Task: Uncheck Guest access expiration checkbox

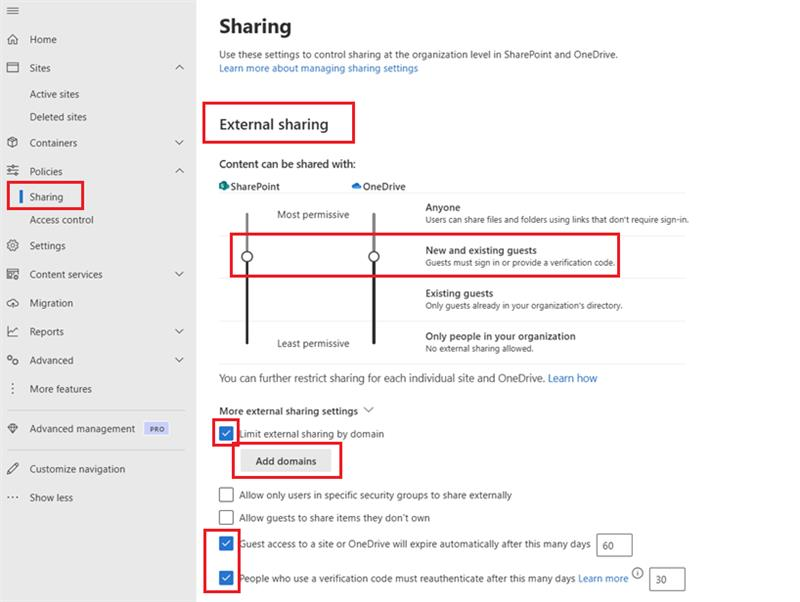Action: [x=226, y=543]
